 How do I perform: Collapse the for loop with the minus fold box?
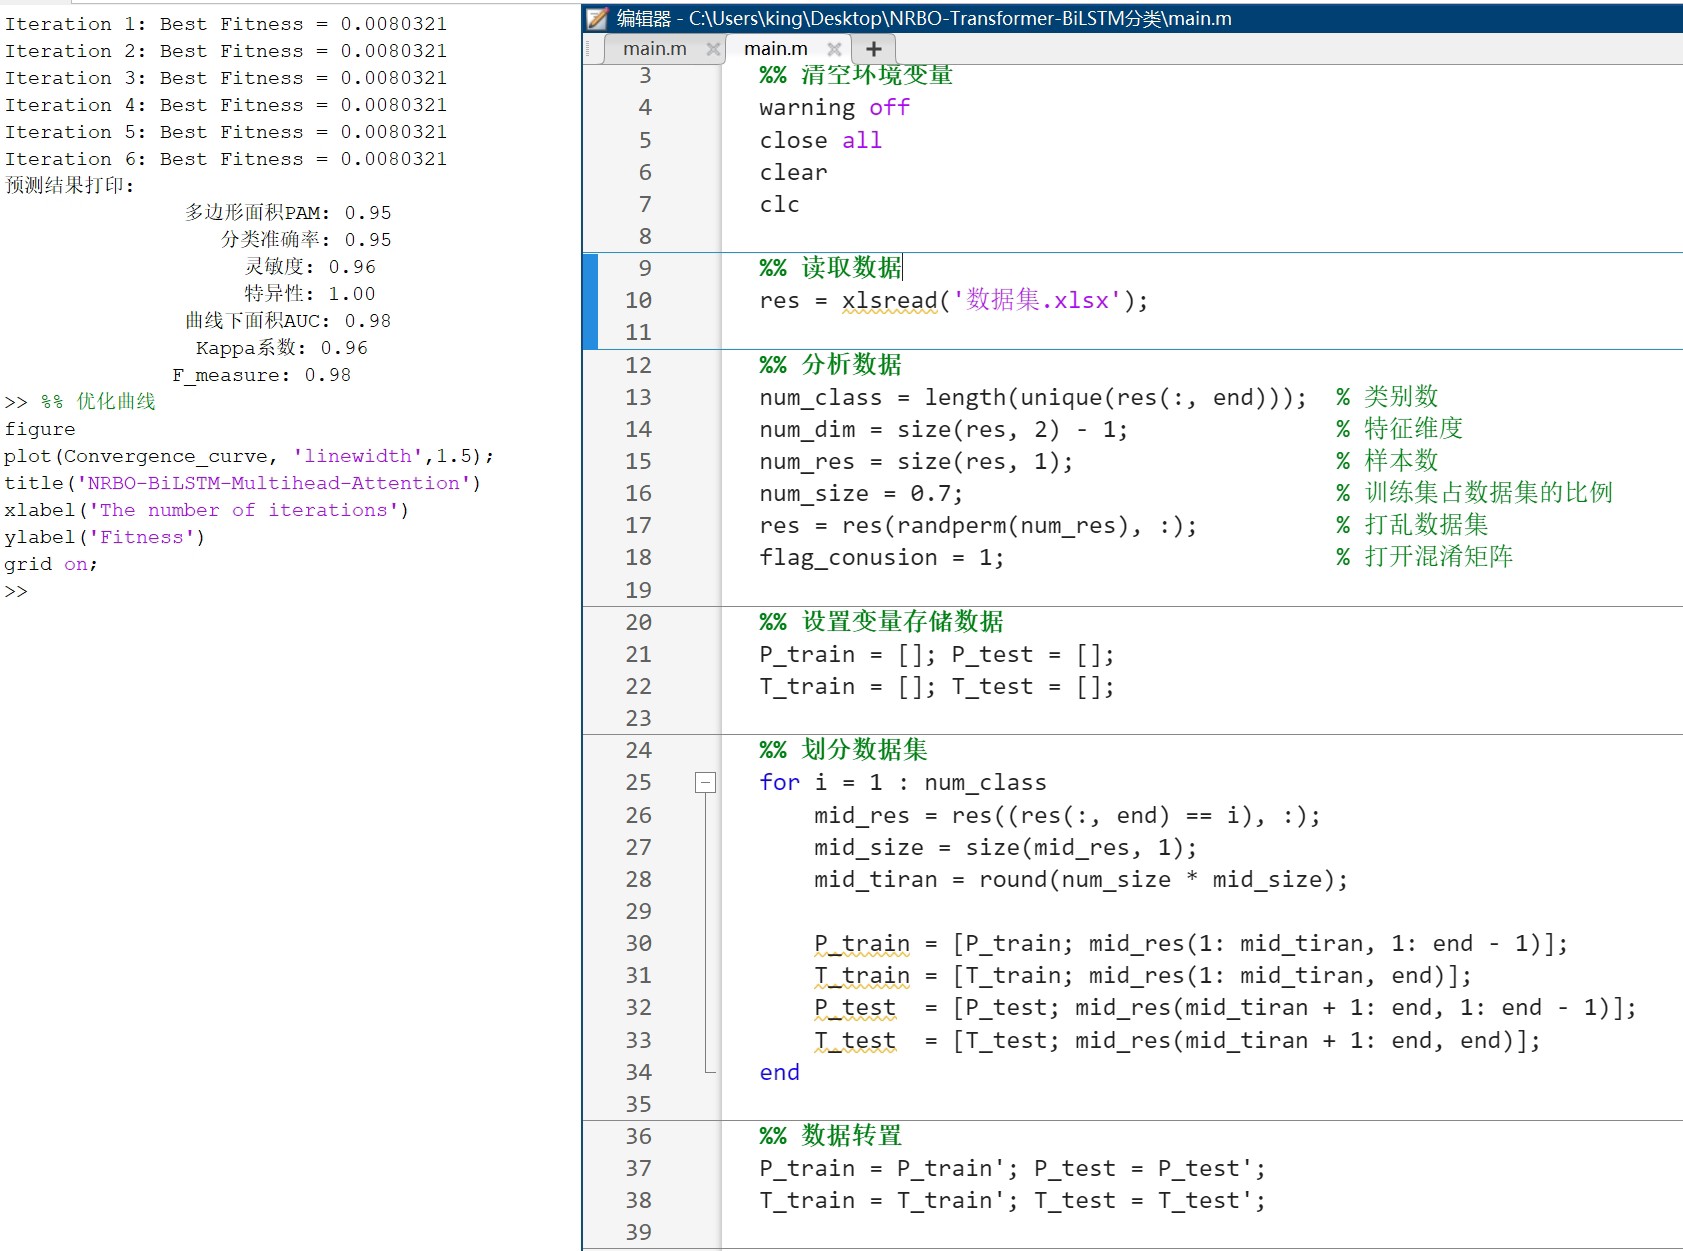[706, 783]
